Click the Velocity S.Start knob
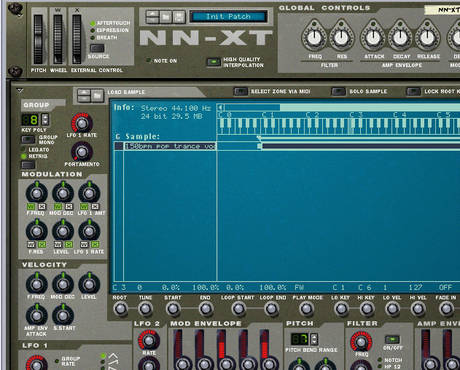The height and width of the screenshot is (370, 460). click(63, 315)
